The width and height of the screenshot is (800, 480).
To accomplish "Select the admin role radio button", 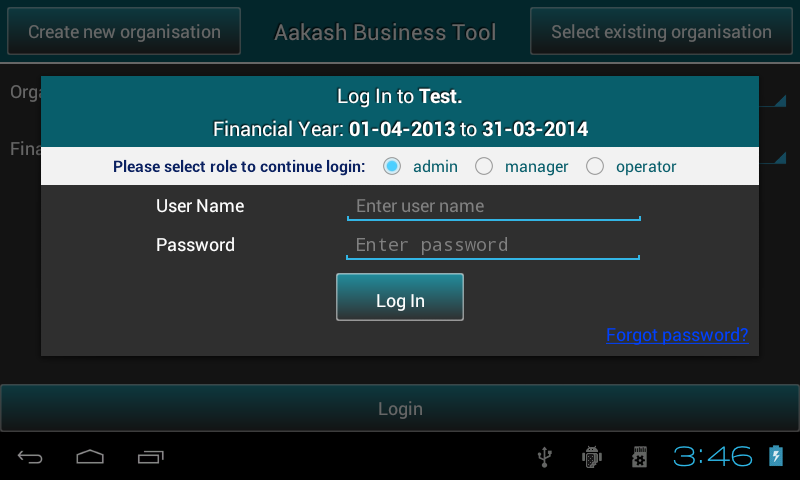I will 392,166.
